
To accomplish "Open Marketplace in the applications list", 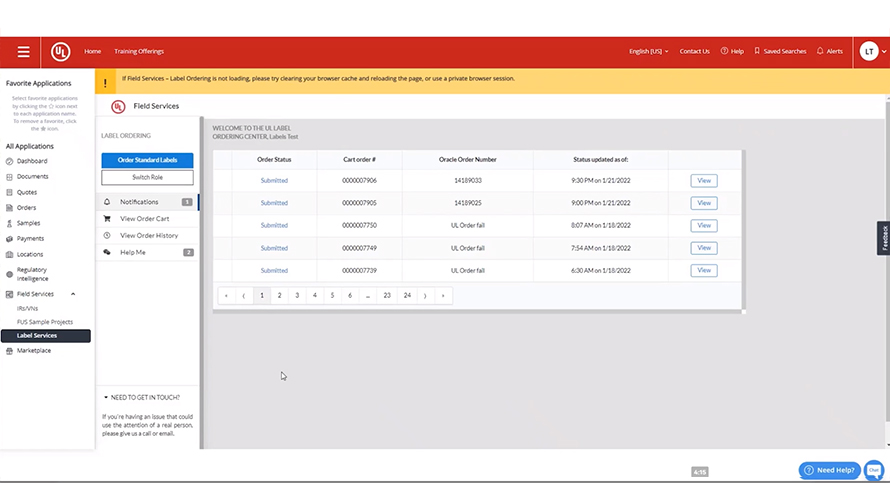I will (33, 351).
